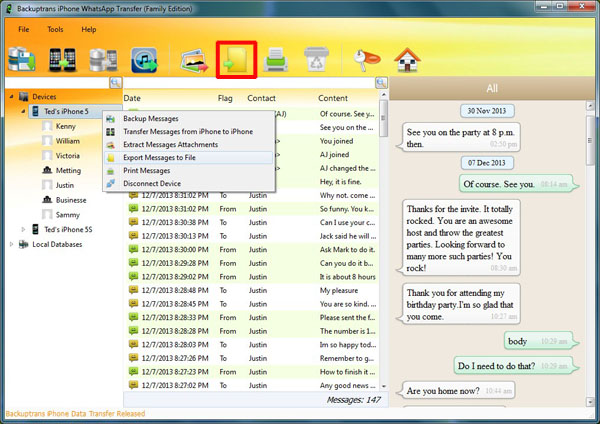Click the registration key icon
The height and width of the screenshot is (424, 600).
366,60
